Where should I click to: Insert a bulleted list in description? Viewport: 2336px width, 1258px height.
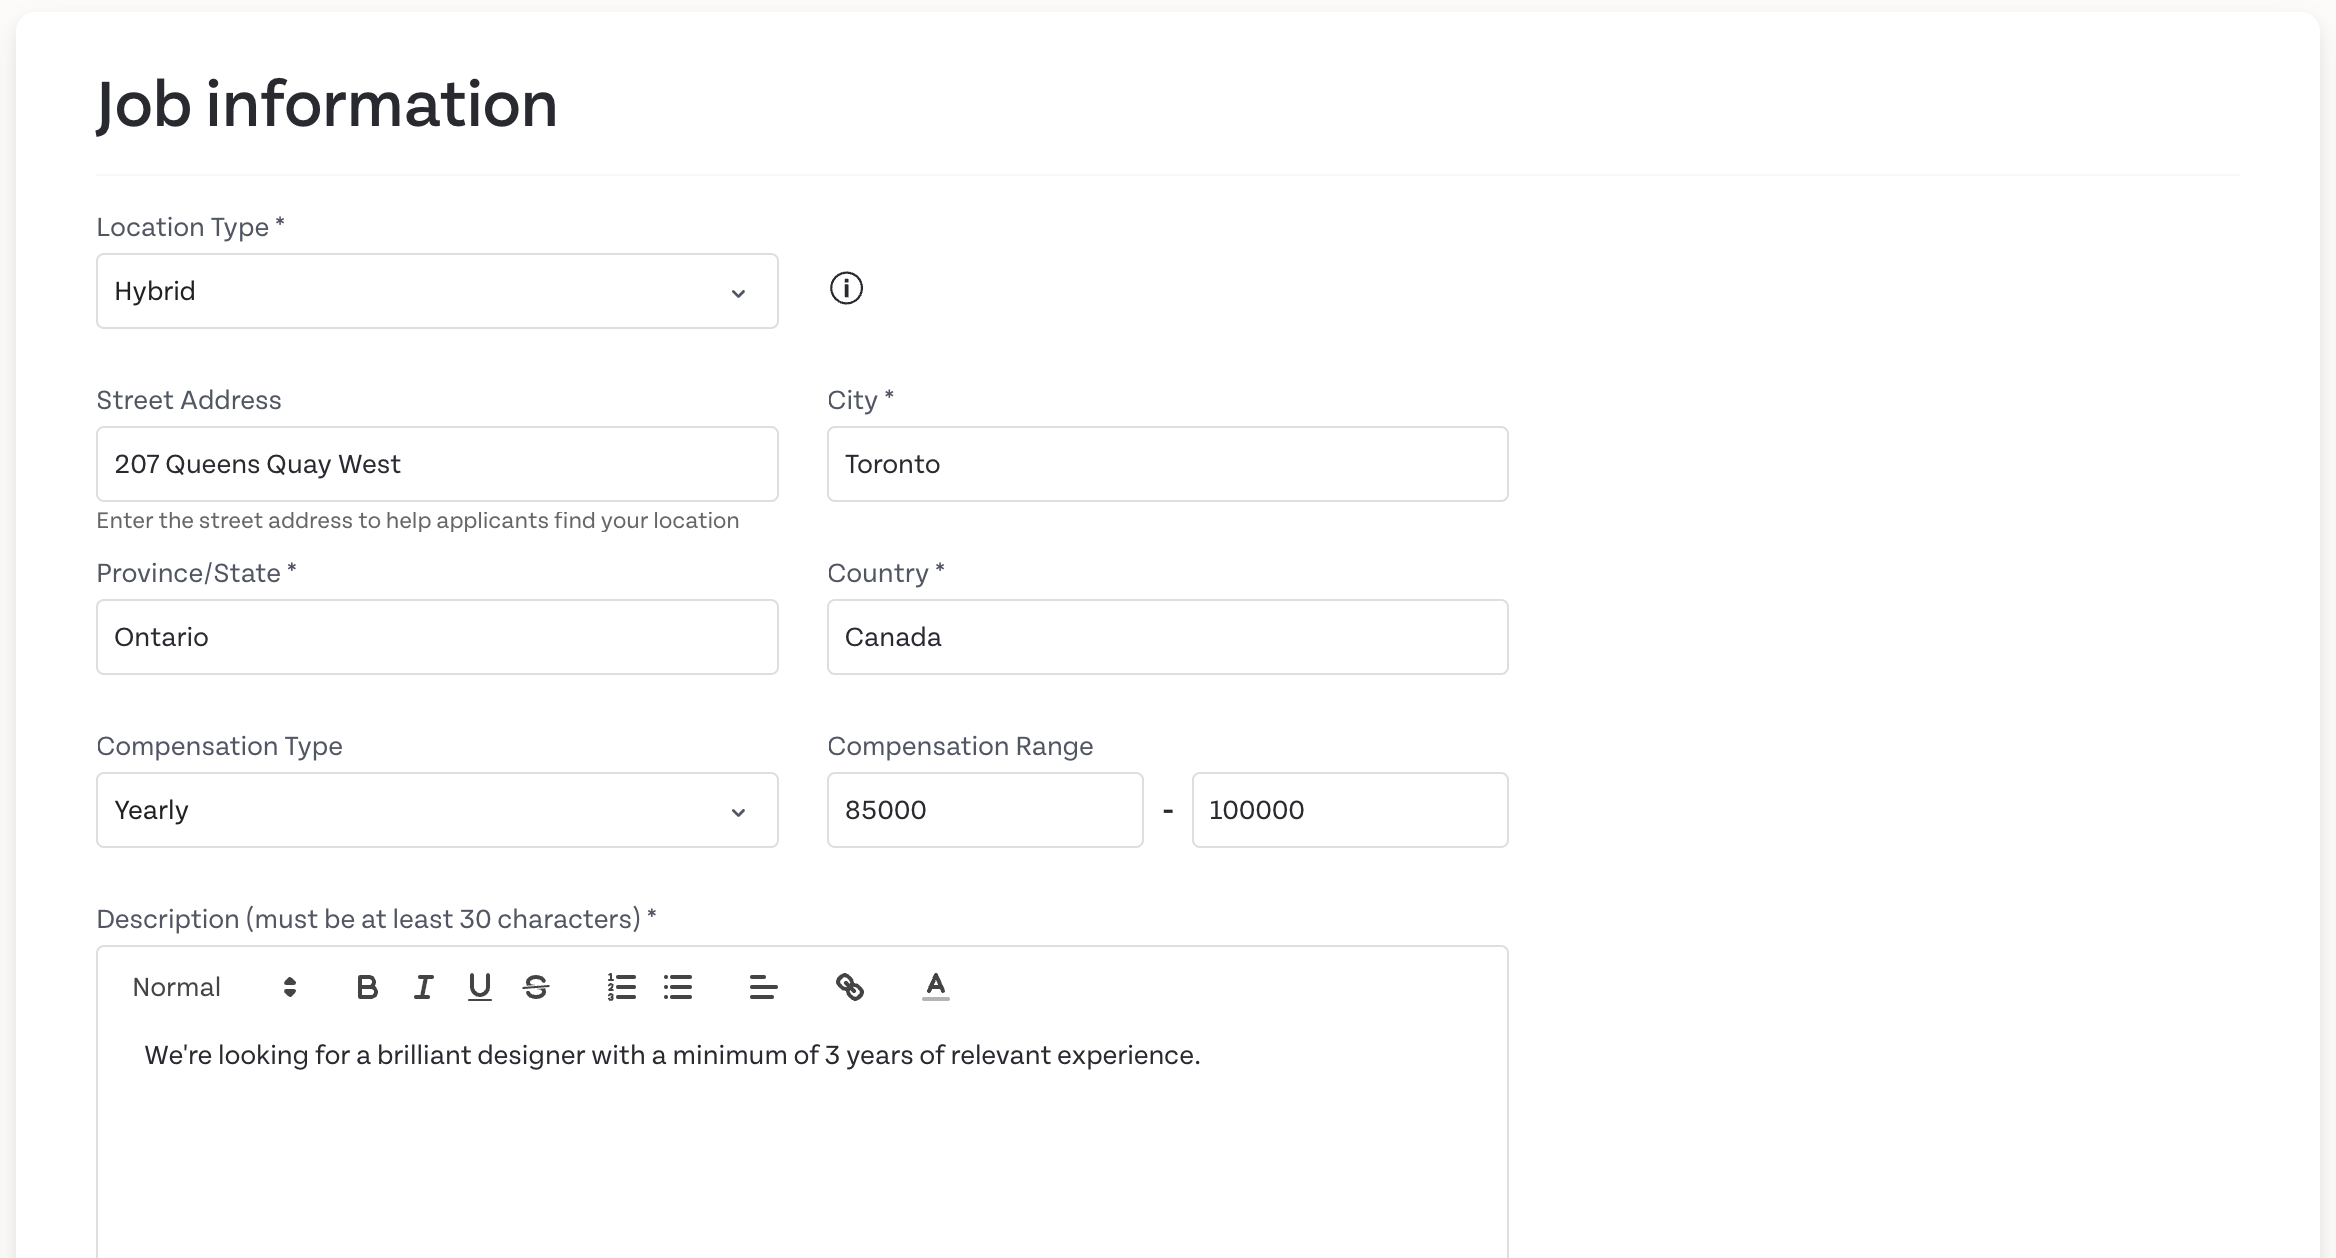[678, 988]
